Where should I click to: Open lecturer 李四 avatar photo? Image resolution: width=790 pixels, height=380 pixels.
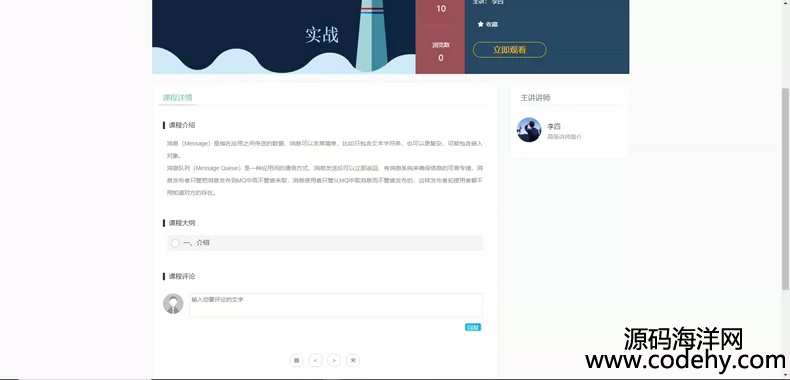click(529, 130)
